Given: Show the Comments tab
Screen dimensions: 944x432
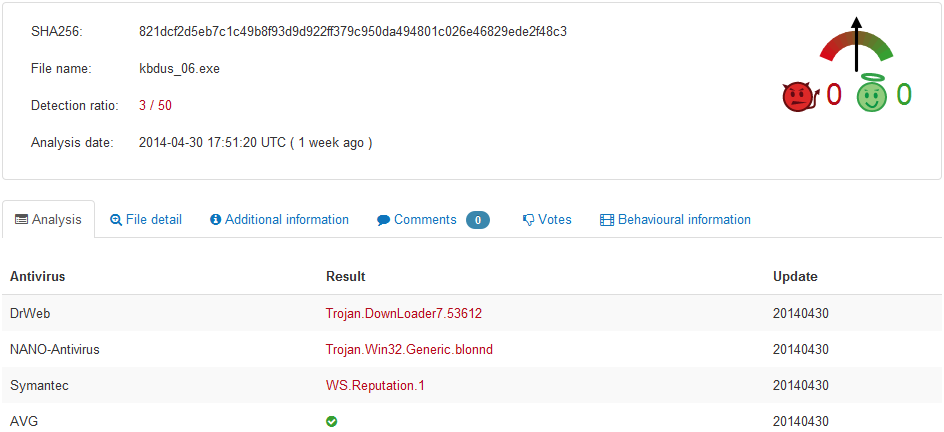Looking at the screenshot, I should pyautogui.click(x=433, y=220).
